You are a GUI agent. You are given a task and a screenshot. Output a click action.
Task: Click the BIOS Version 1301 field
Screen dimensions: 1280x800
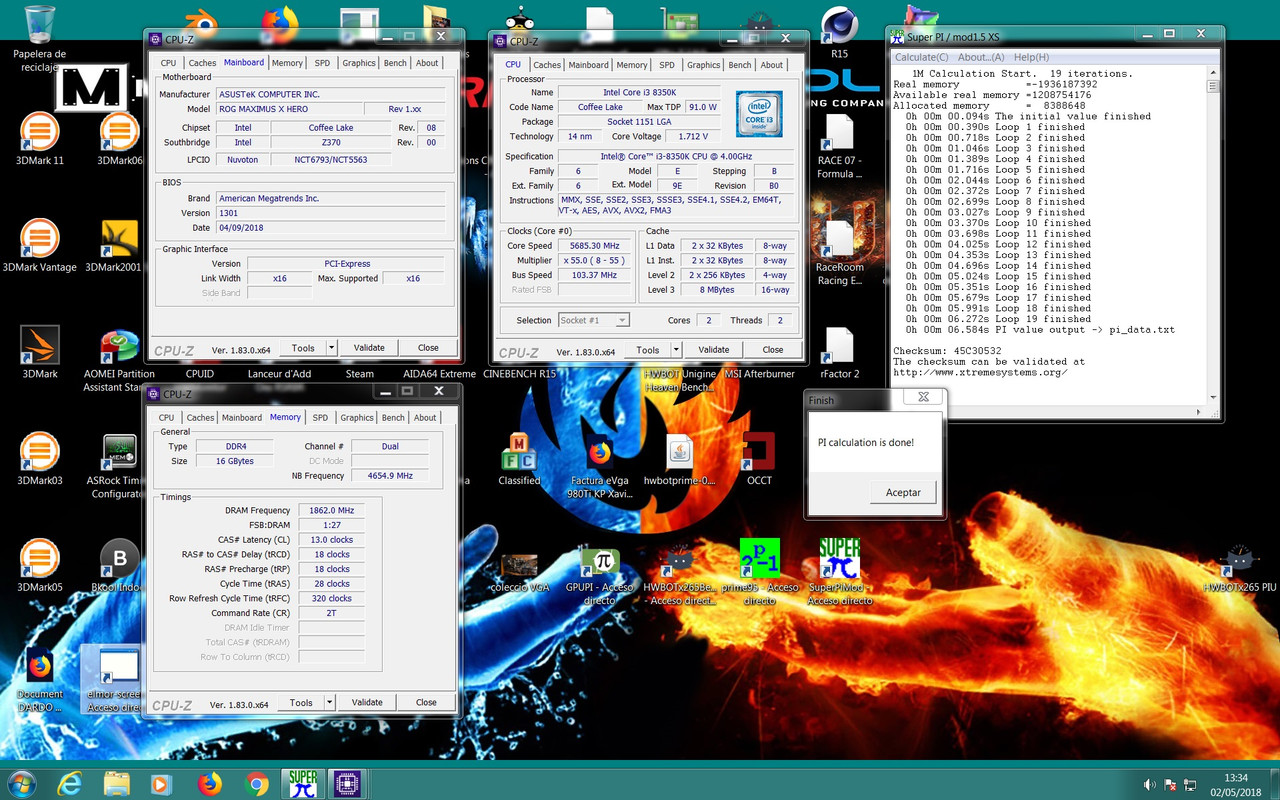332,213
